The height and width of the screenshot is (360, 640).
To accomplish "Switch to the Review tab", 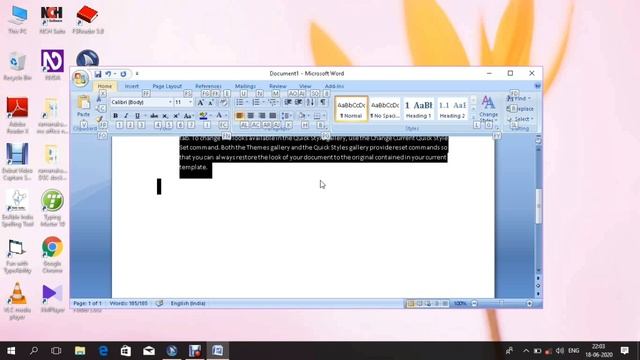I will (x=278, y=86).
